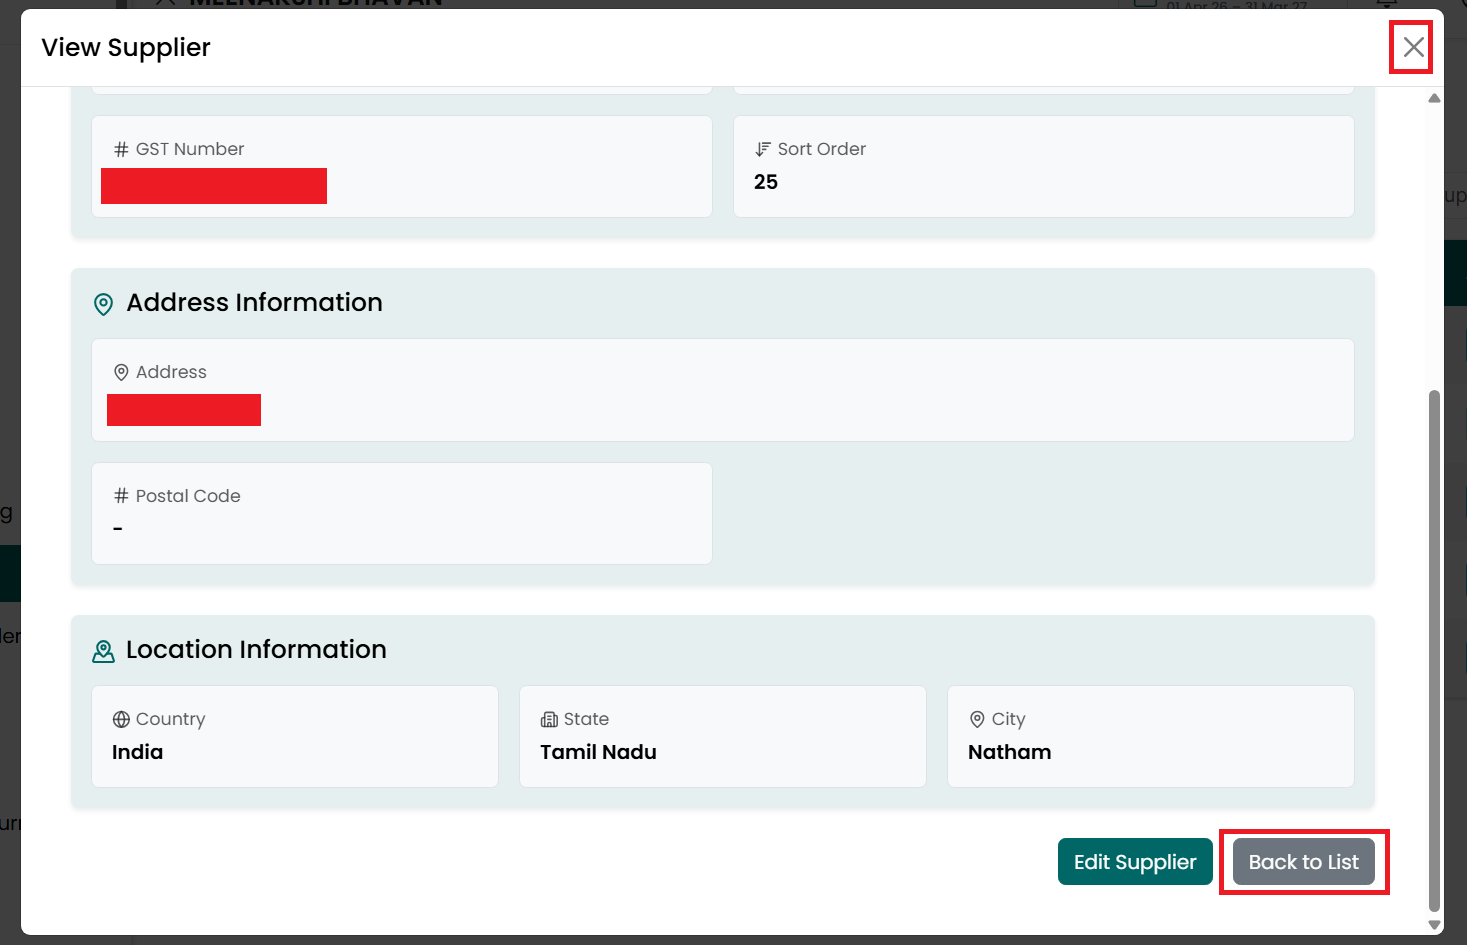Click the Address Information pin icon
Viewport: 1467px width, 945px height.
[103, 304]
